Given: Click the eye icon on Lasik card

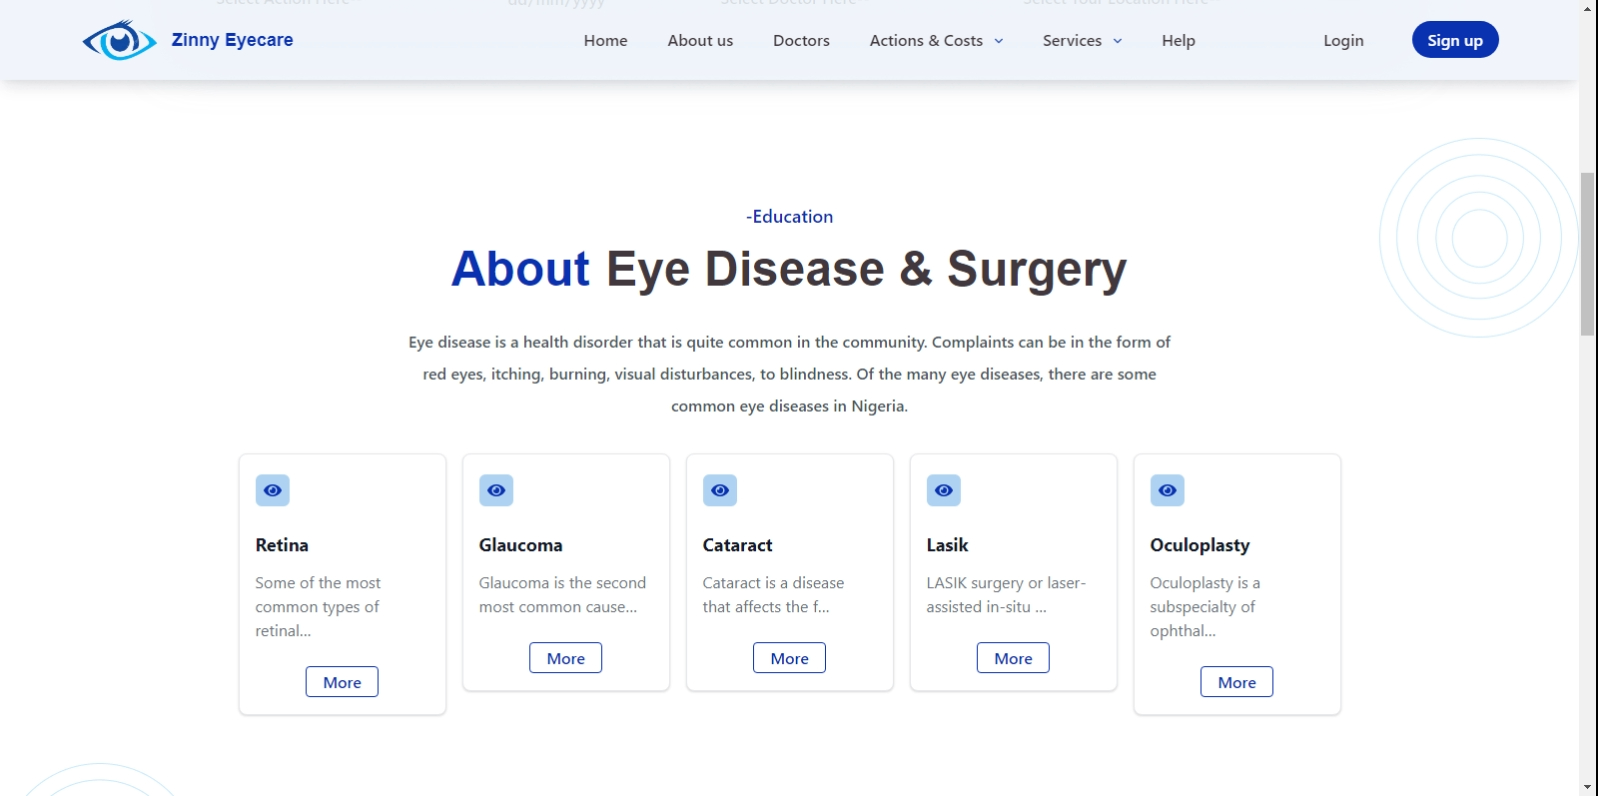Looking at the screenshot, I should (x=944, y=490).
